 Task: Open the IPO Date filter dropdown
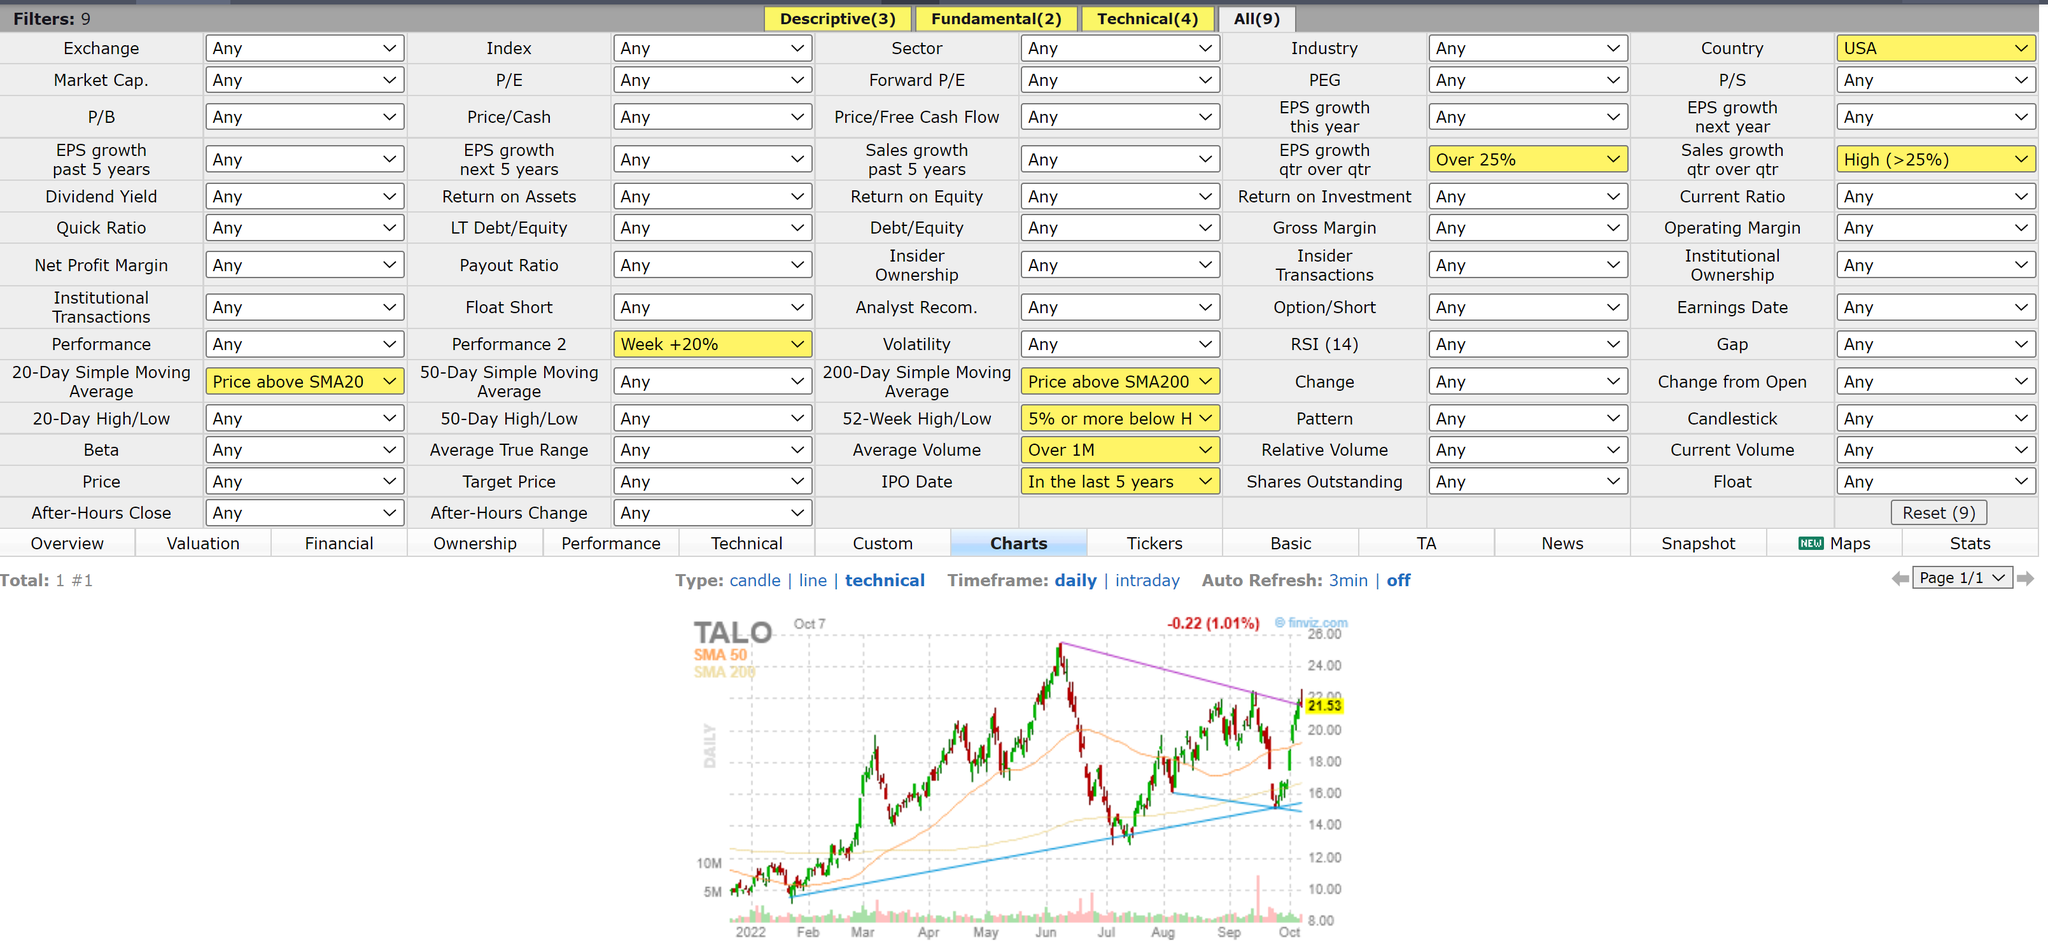1120,481
